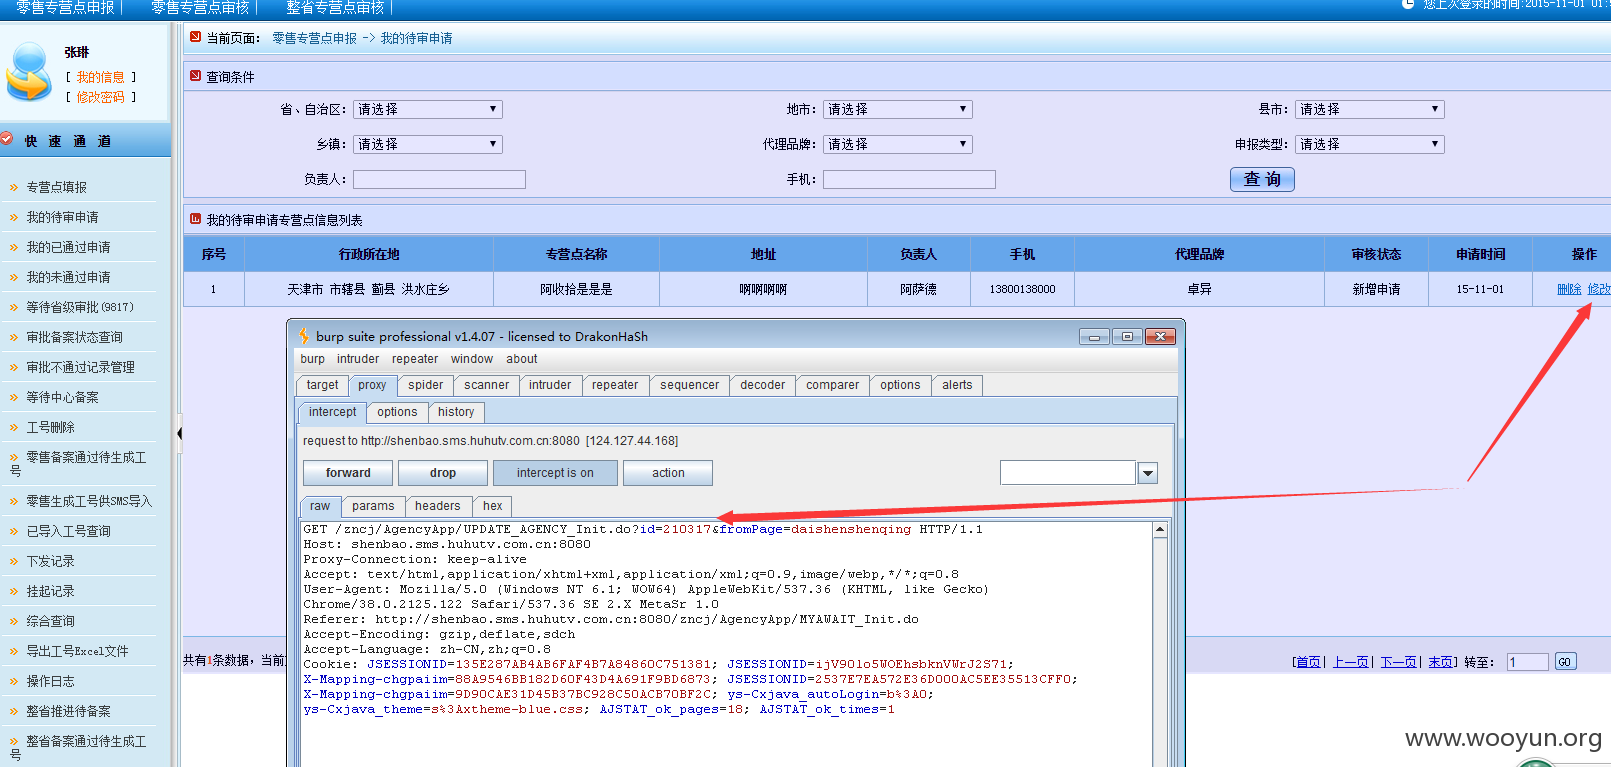
Task: Select the 零售专营点审核 top menu
Action: [200, 7]
